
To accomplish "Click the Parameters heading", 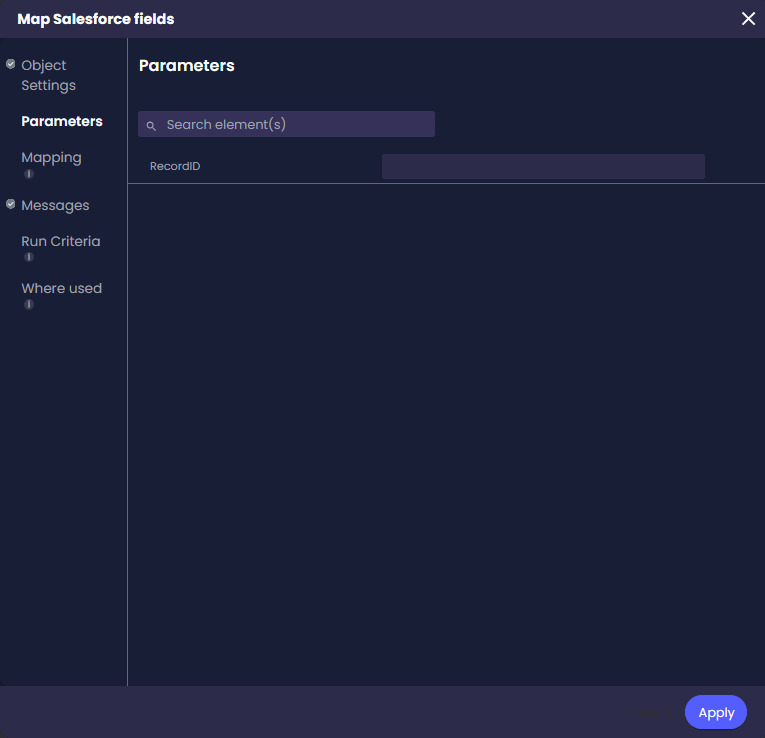I will [x=187, y=65].
